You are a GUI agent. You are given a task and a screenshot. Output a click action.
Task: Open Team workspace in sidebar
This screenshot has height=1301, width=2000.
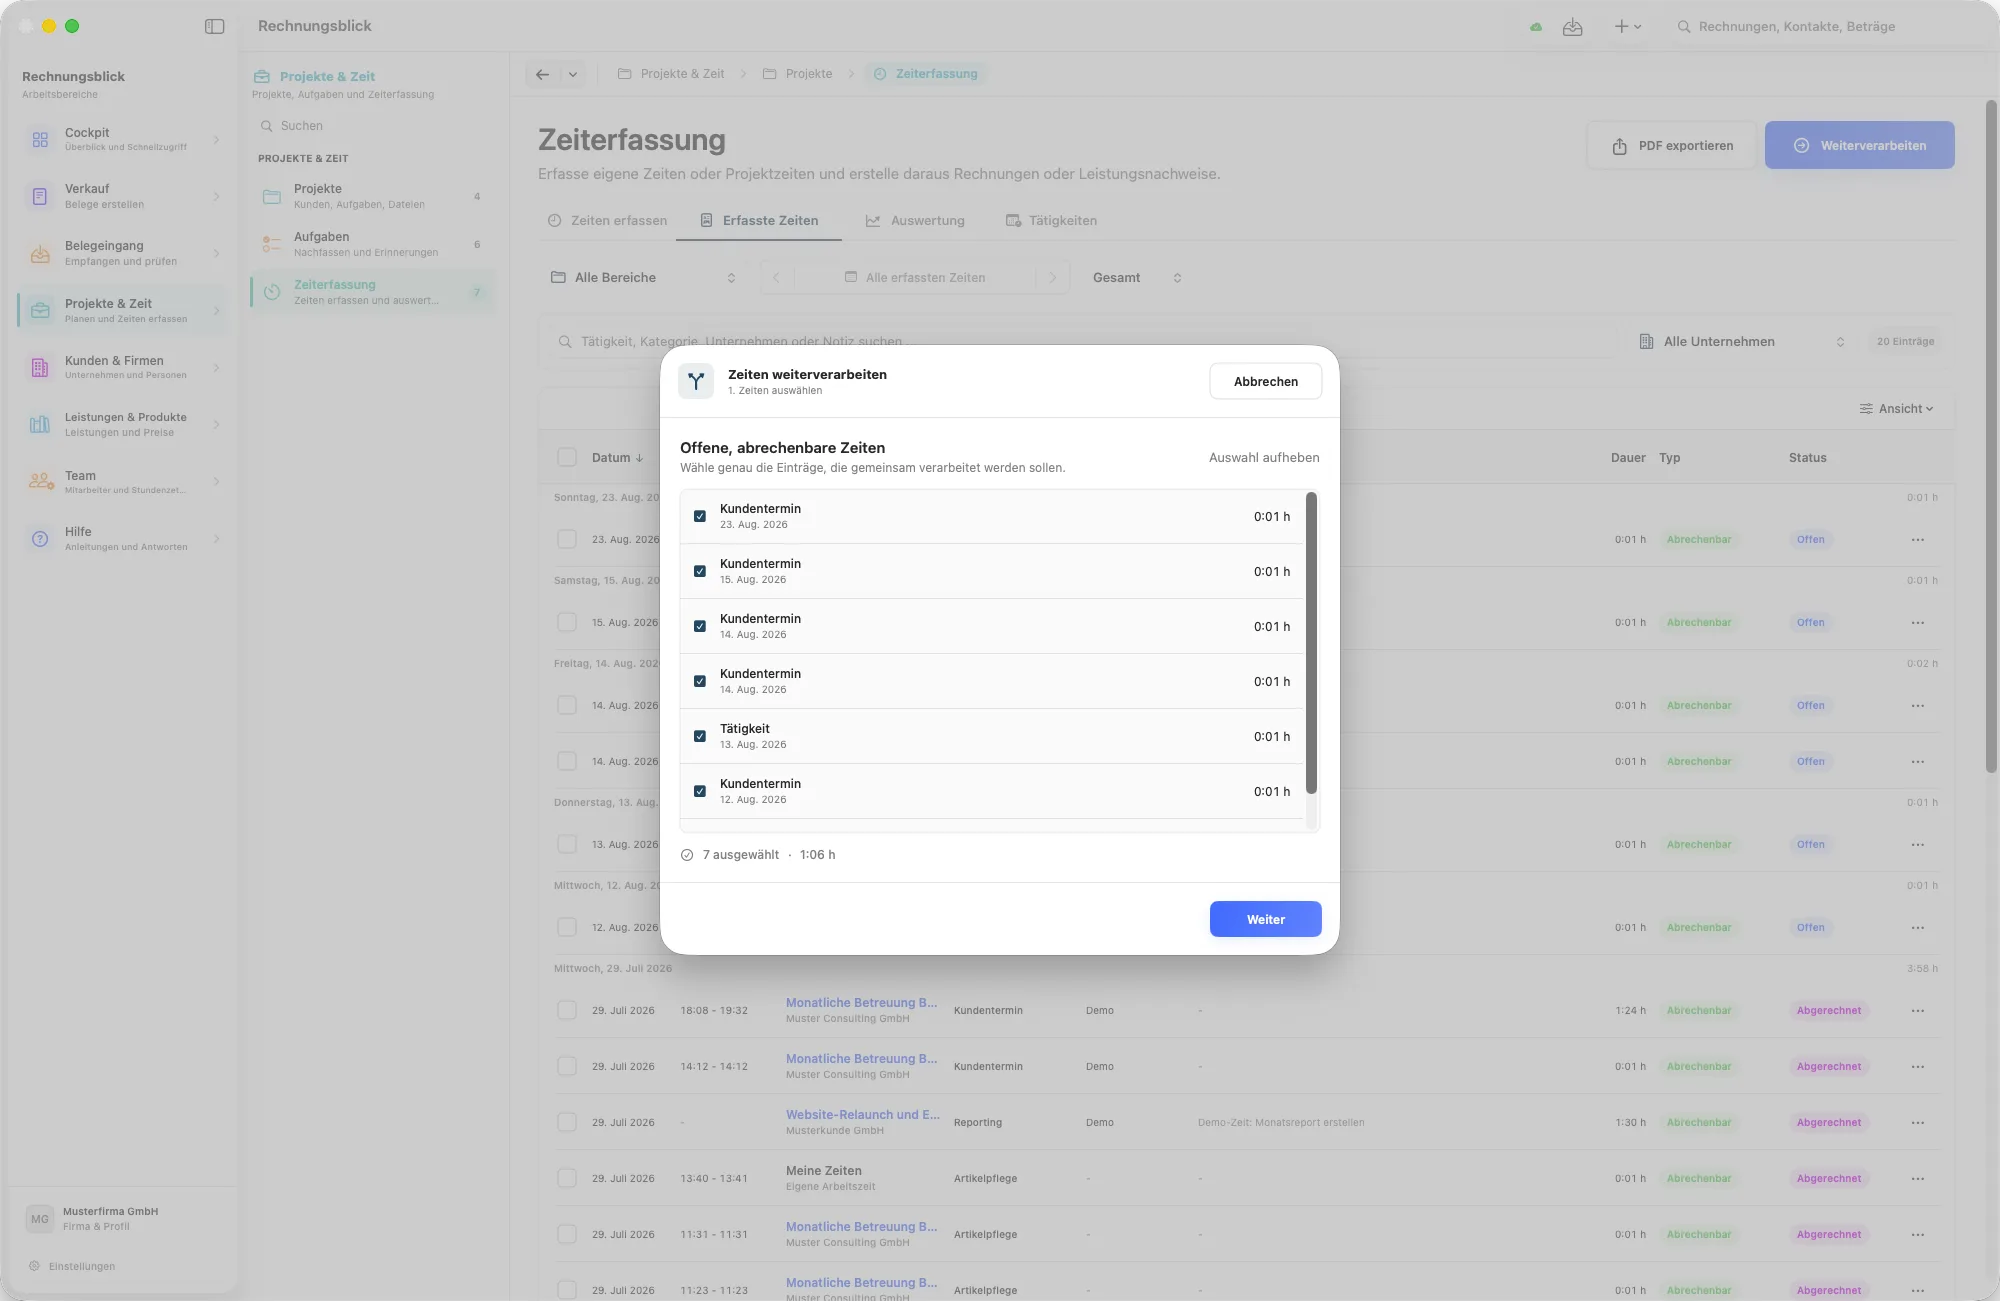tap(122, 482)
